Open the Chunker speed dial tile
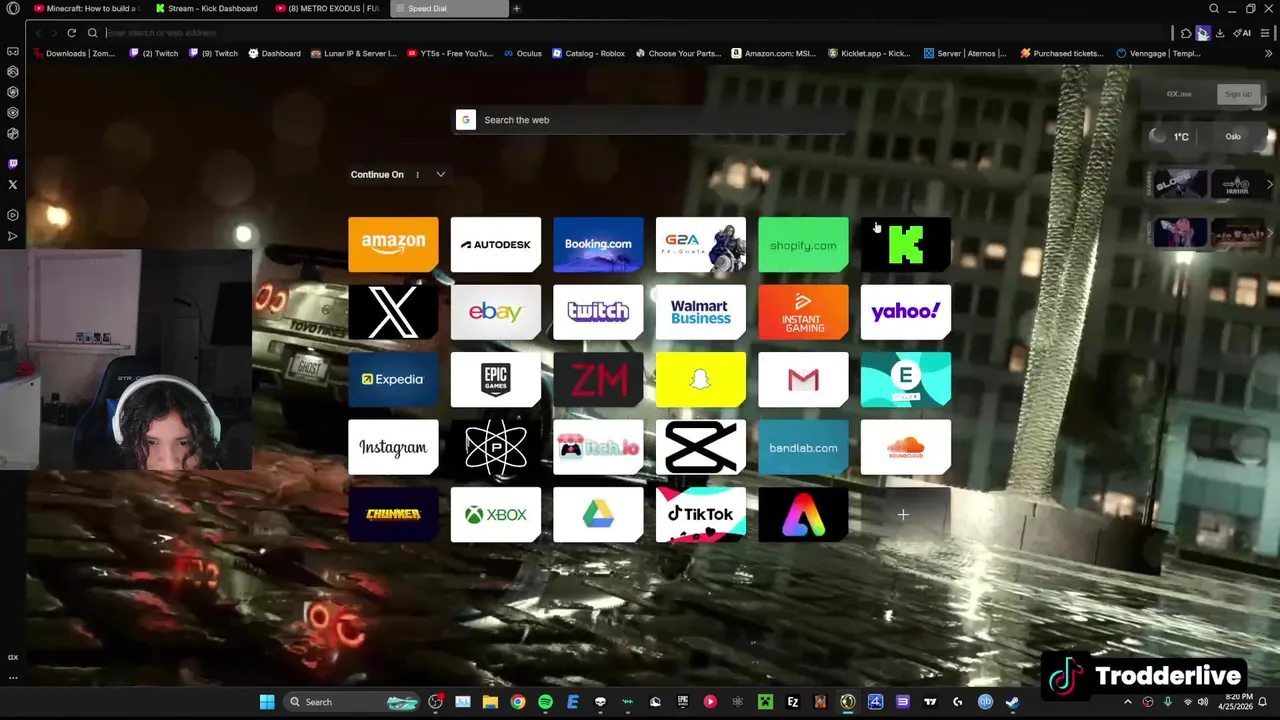1280x720 pixels. (393, 515)
